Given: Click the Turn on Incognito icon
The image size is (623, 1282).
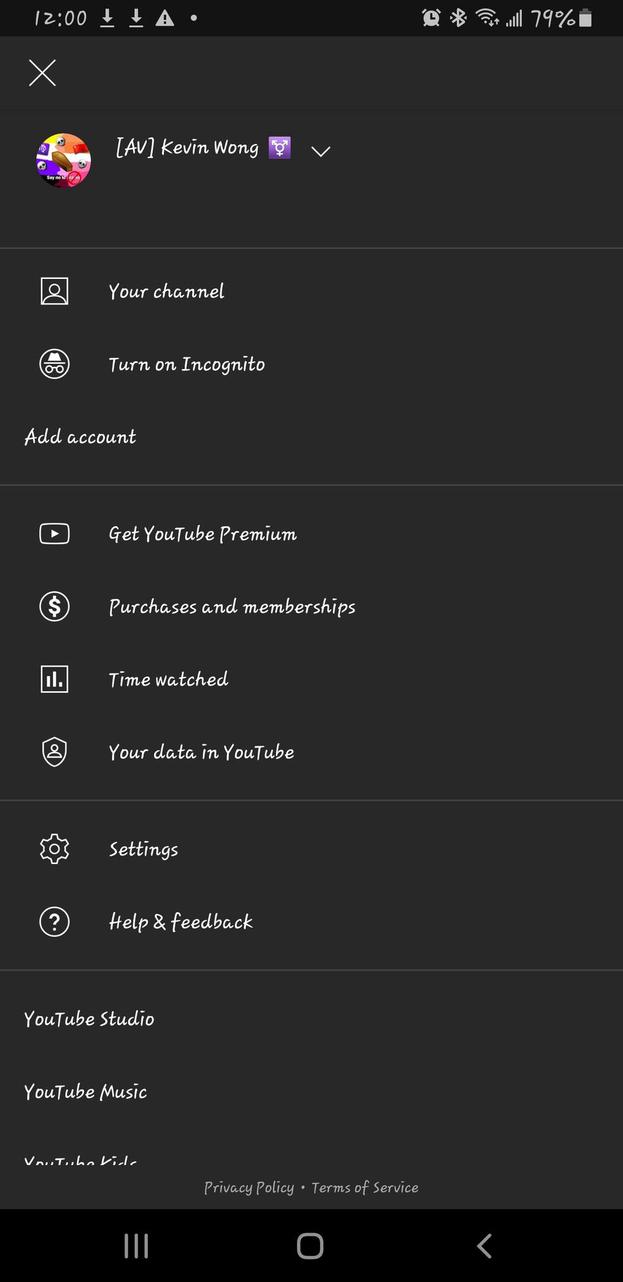Looking at the screenshot, I should point(54,364).
